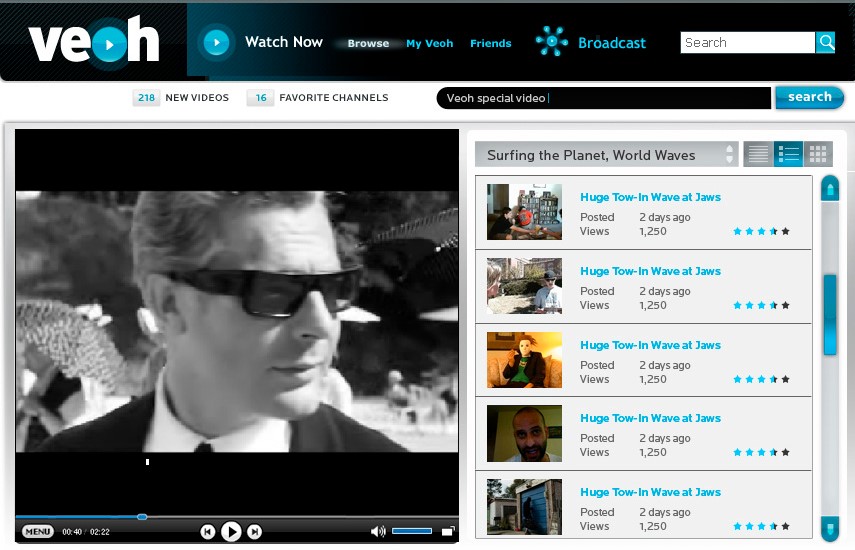Click the video player volume slider
Screen dimensions: 855x550
tap(411, 532)
